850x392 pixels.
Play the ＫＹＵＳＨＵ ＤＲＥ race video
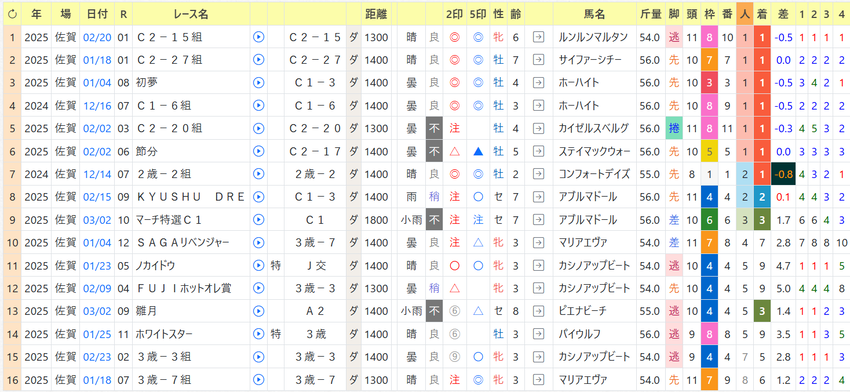point(259,197)
